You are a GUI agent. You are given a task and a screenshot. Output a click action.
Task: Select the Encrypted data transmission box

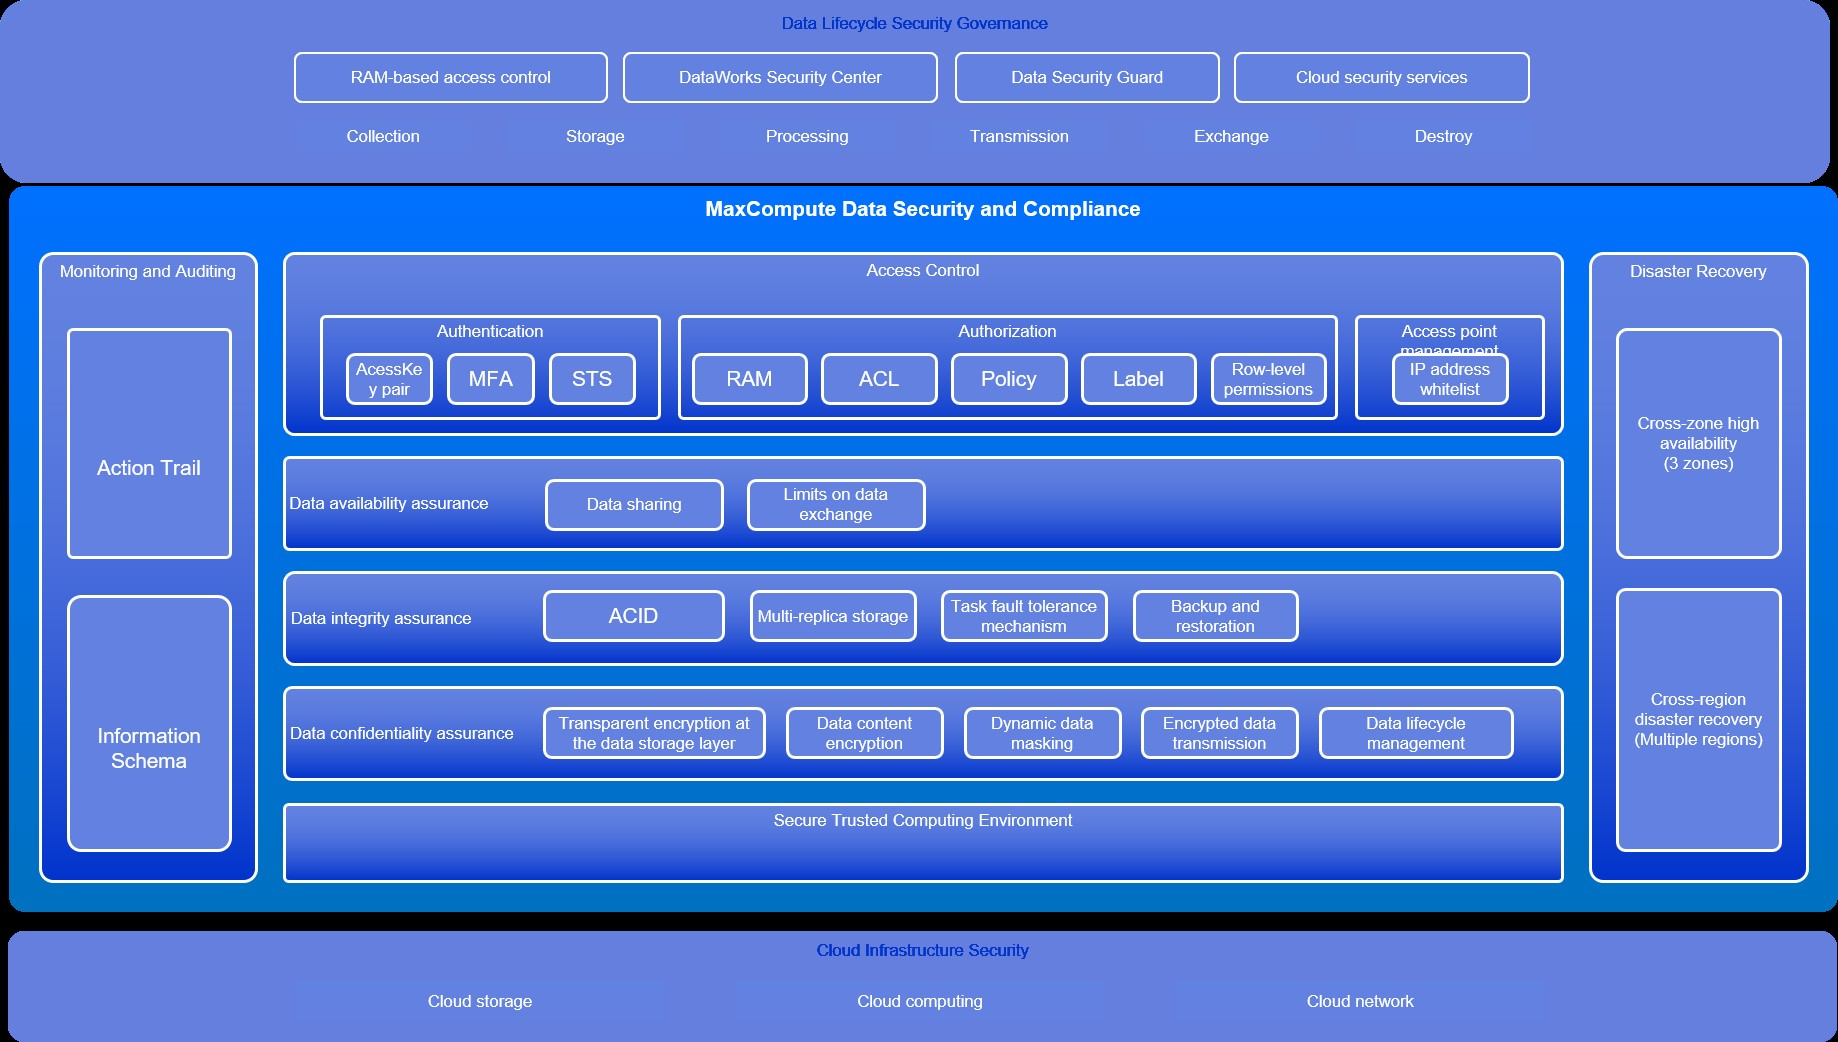(1219, 733)
